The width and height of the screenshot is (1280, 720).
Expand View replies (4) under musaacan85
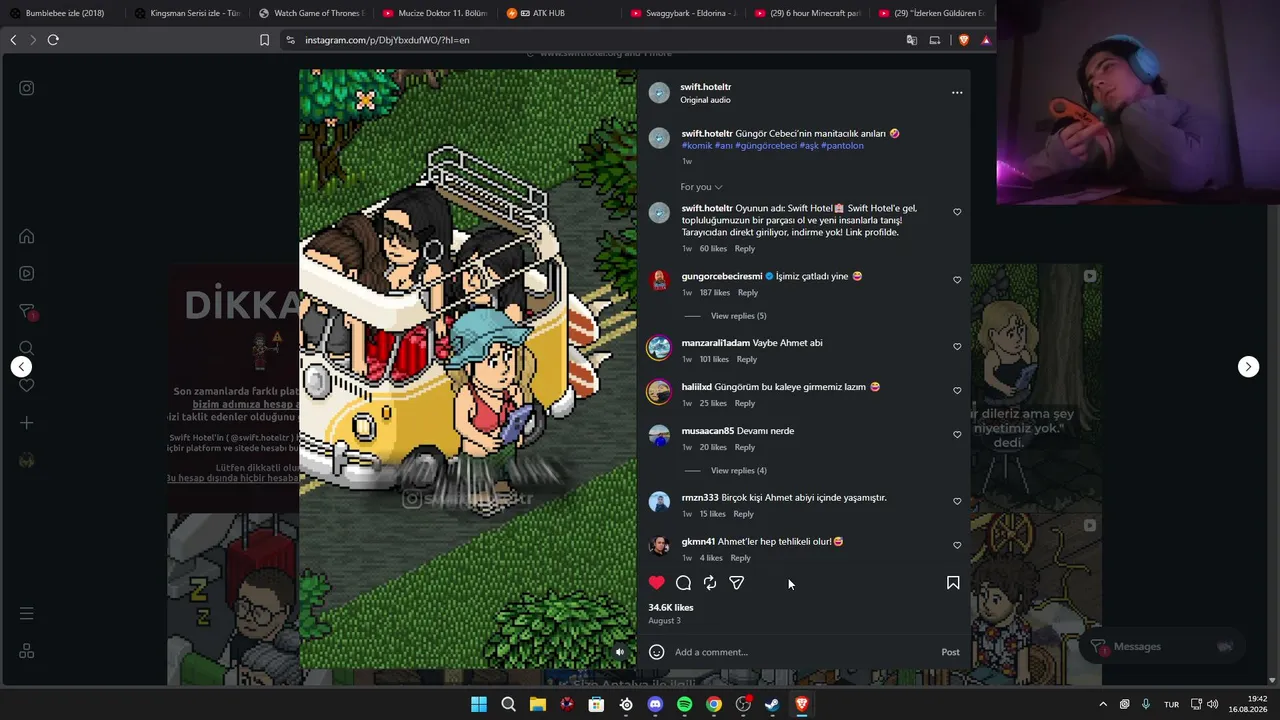tap(738, 471)
